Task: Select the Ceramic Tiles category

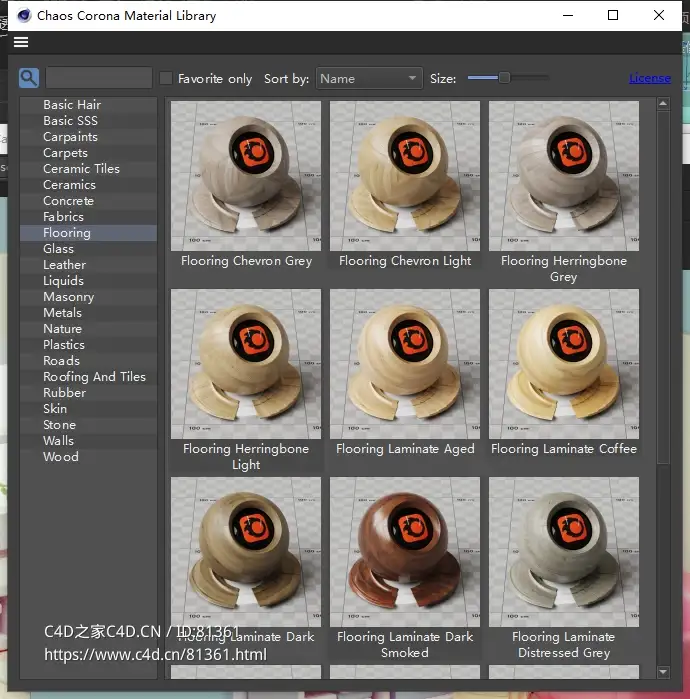Action: pos(88,169)
